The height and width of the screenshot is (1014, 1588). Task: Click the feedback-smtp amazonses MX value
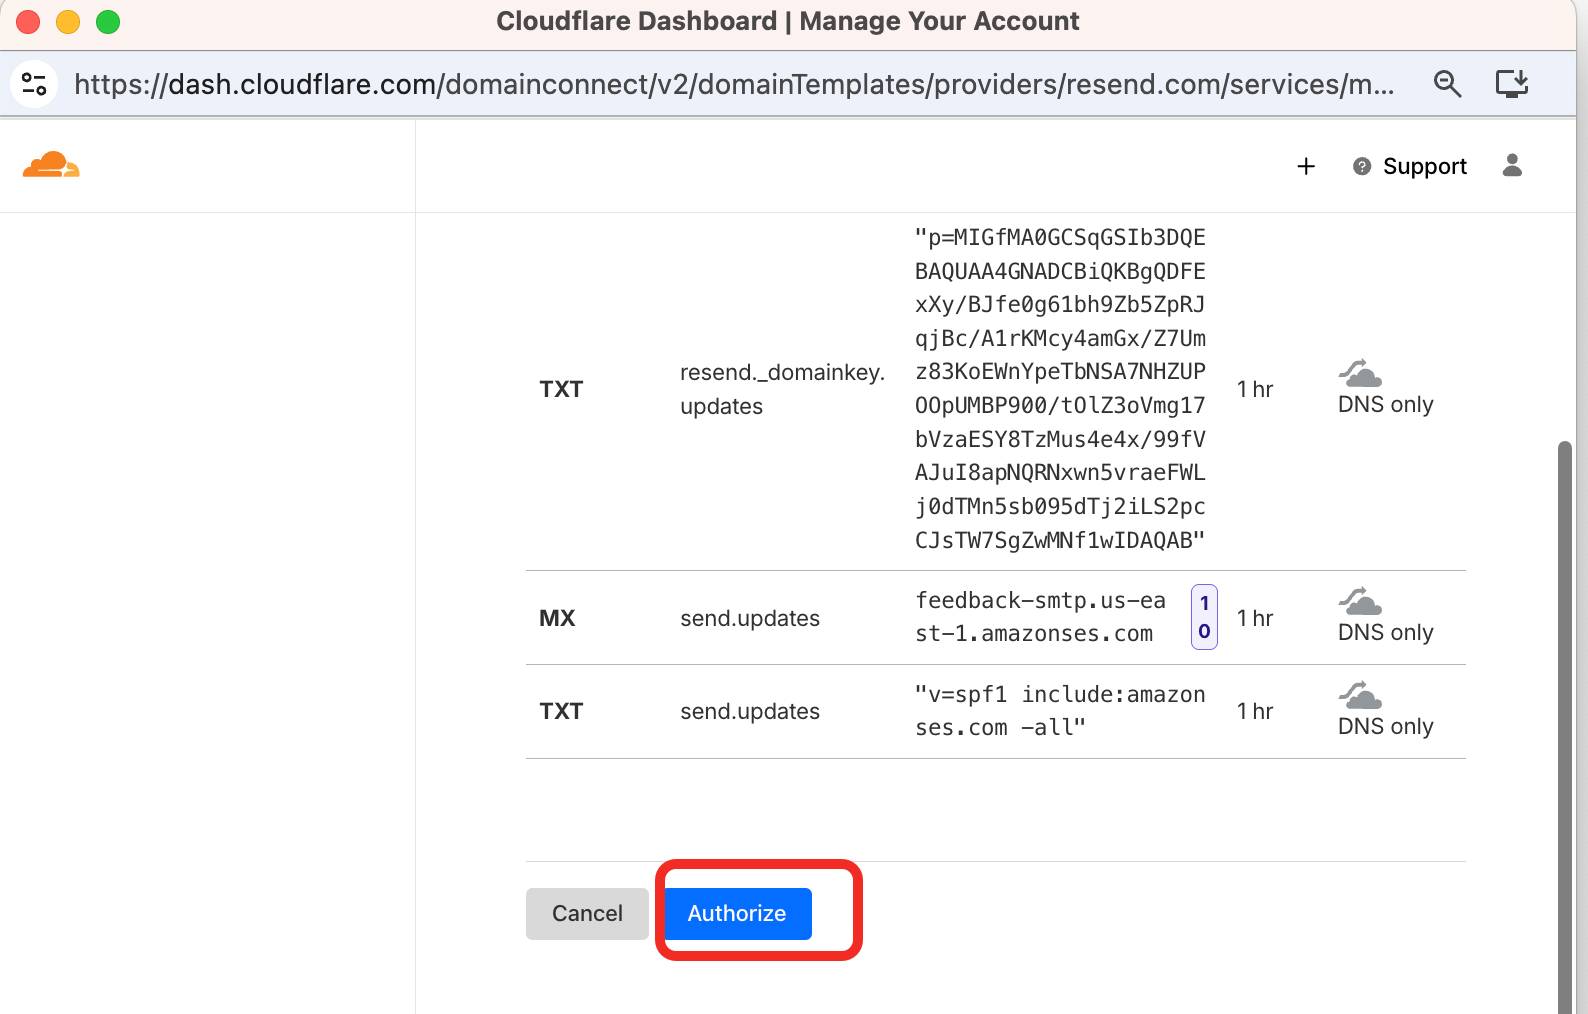[1040, 617]
